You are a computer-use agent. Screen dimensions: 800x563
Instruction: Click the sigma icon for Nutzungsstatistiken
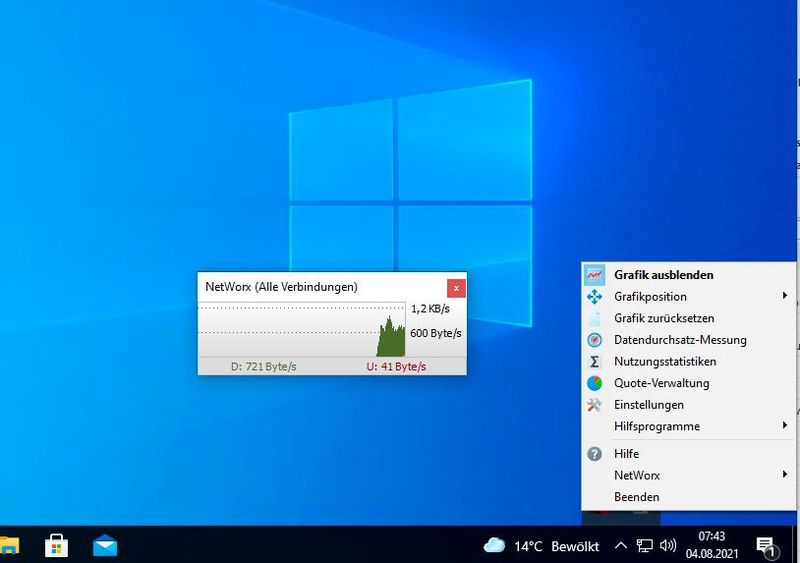tap(594, 361)
